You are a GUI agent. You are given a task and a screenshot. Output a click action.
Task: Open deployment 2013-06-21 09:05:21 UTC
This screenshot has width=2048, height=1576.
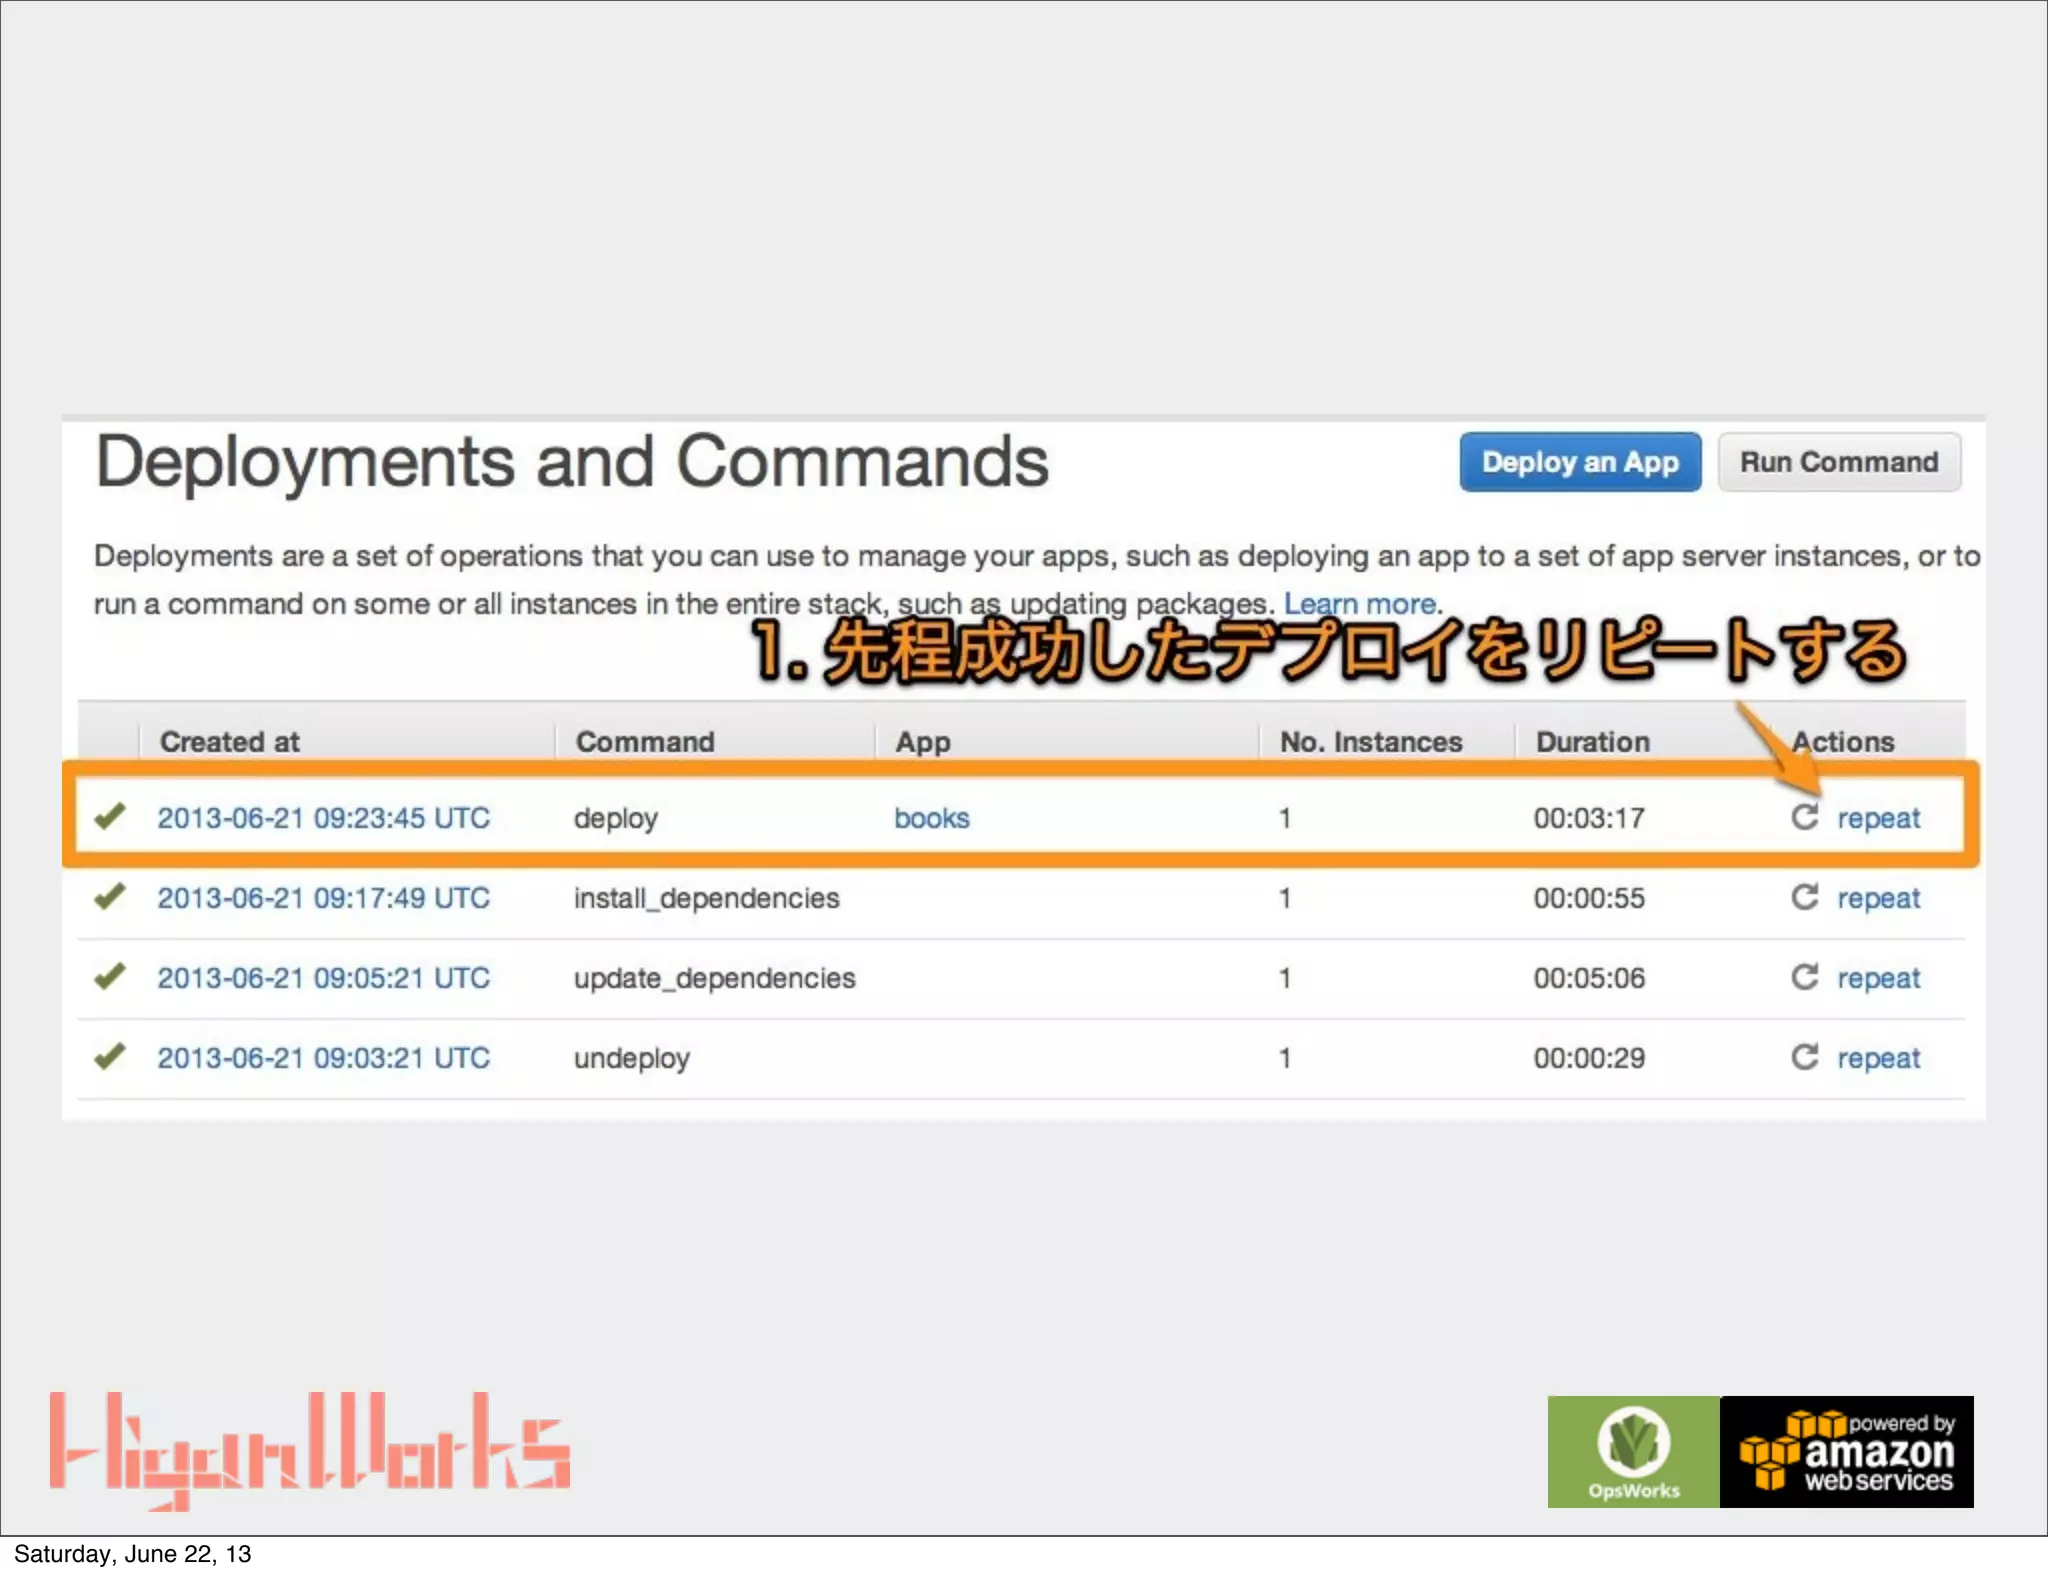[x=323, y=978]
